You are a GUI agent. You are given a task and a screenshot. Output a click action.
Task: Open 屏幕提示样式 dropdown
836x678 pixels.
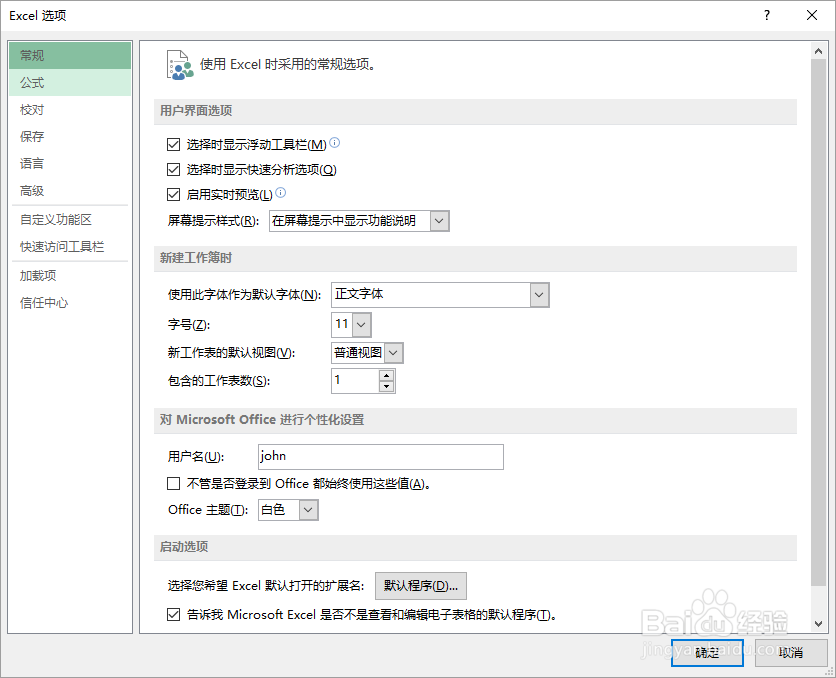tap(437, 221)
